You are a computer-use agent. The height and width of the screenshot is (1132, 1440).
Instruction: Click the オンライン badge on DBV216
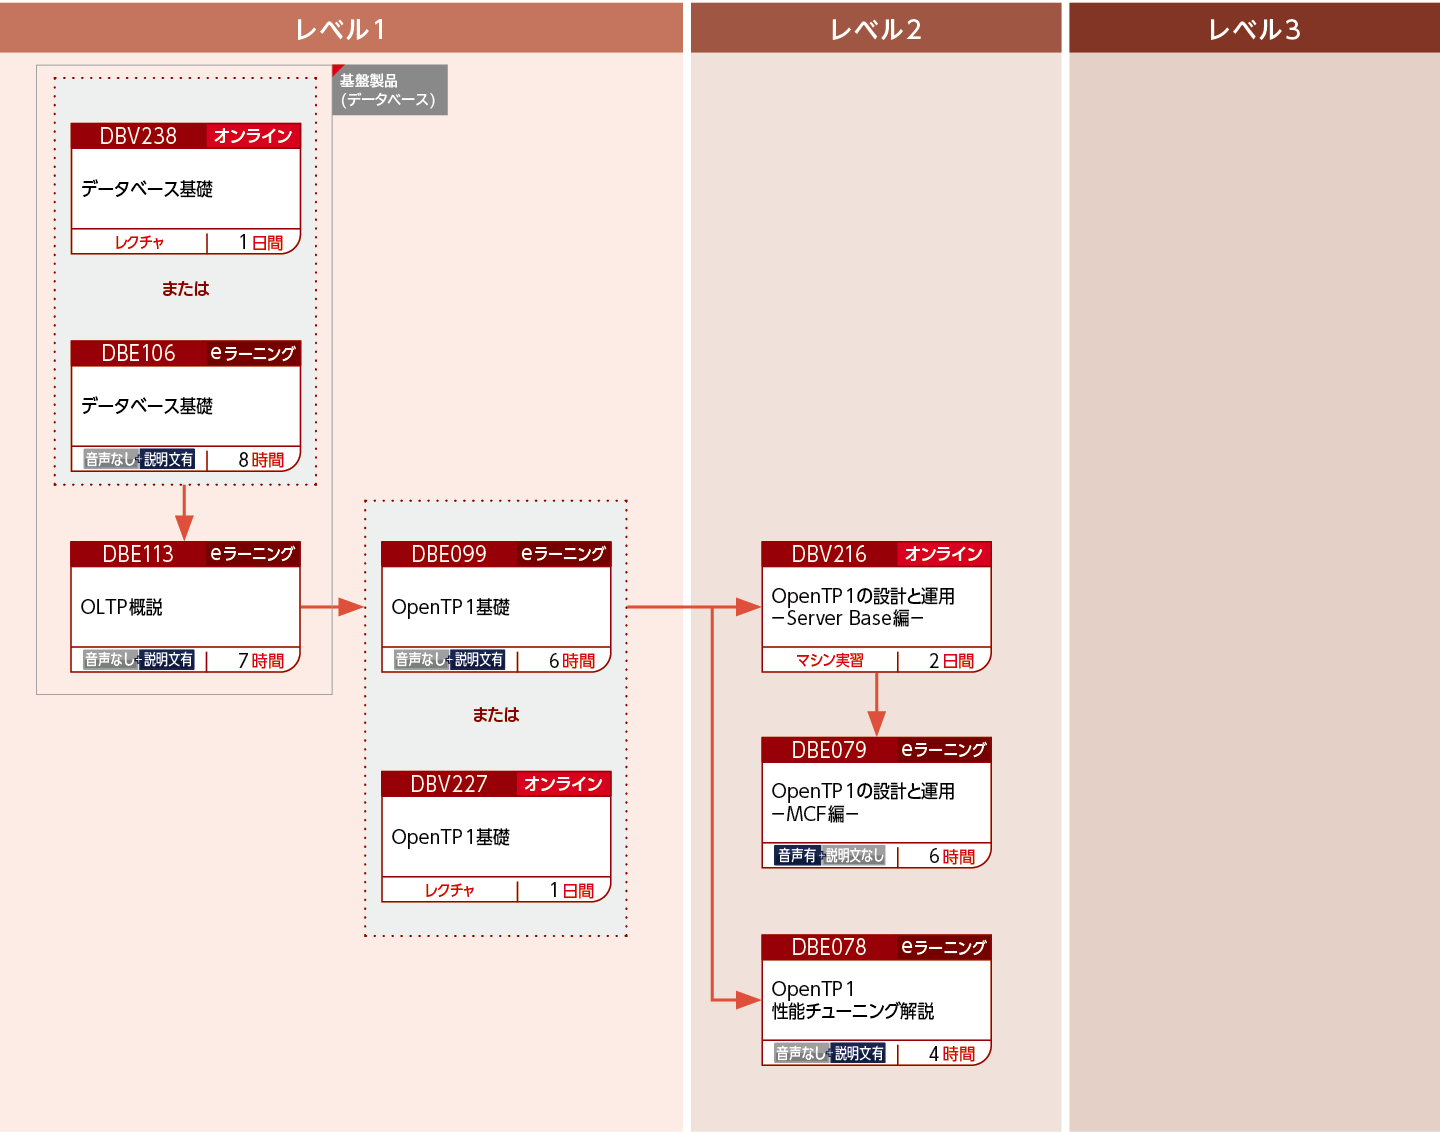click(943, 554)
